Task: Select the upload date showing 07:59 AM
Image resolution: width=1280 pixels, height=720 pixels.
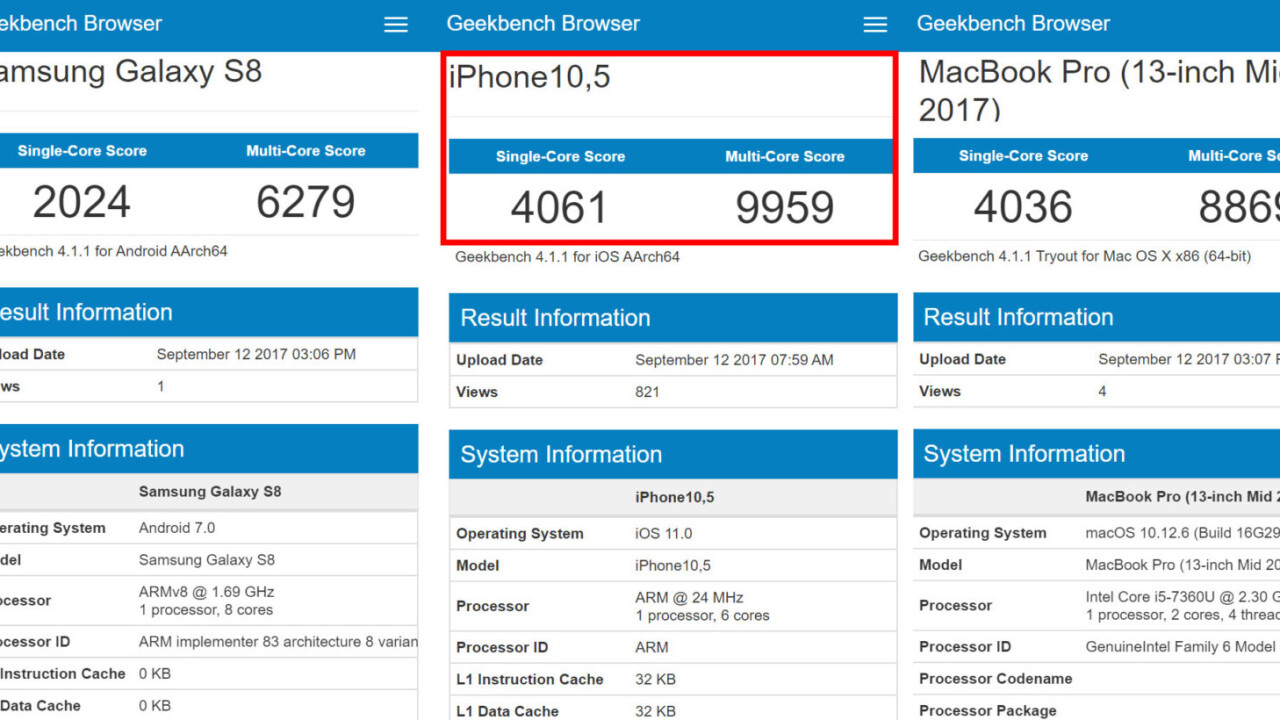Action: coord(734,360)
